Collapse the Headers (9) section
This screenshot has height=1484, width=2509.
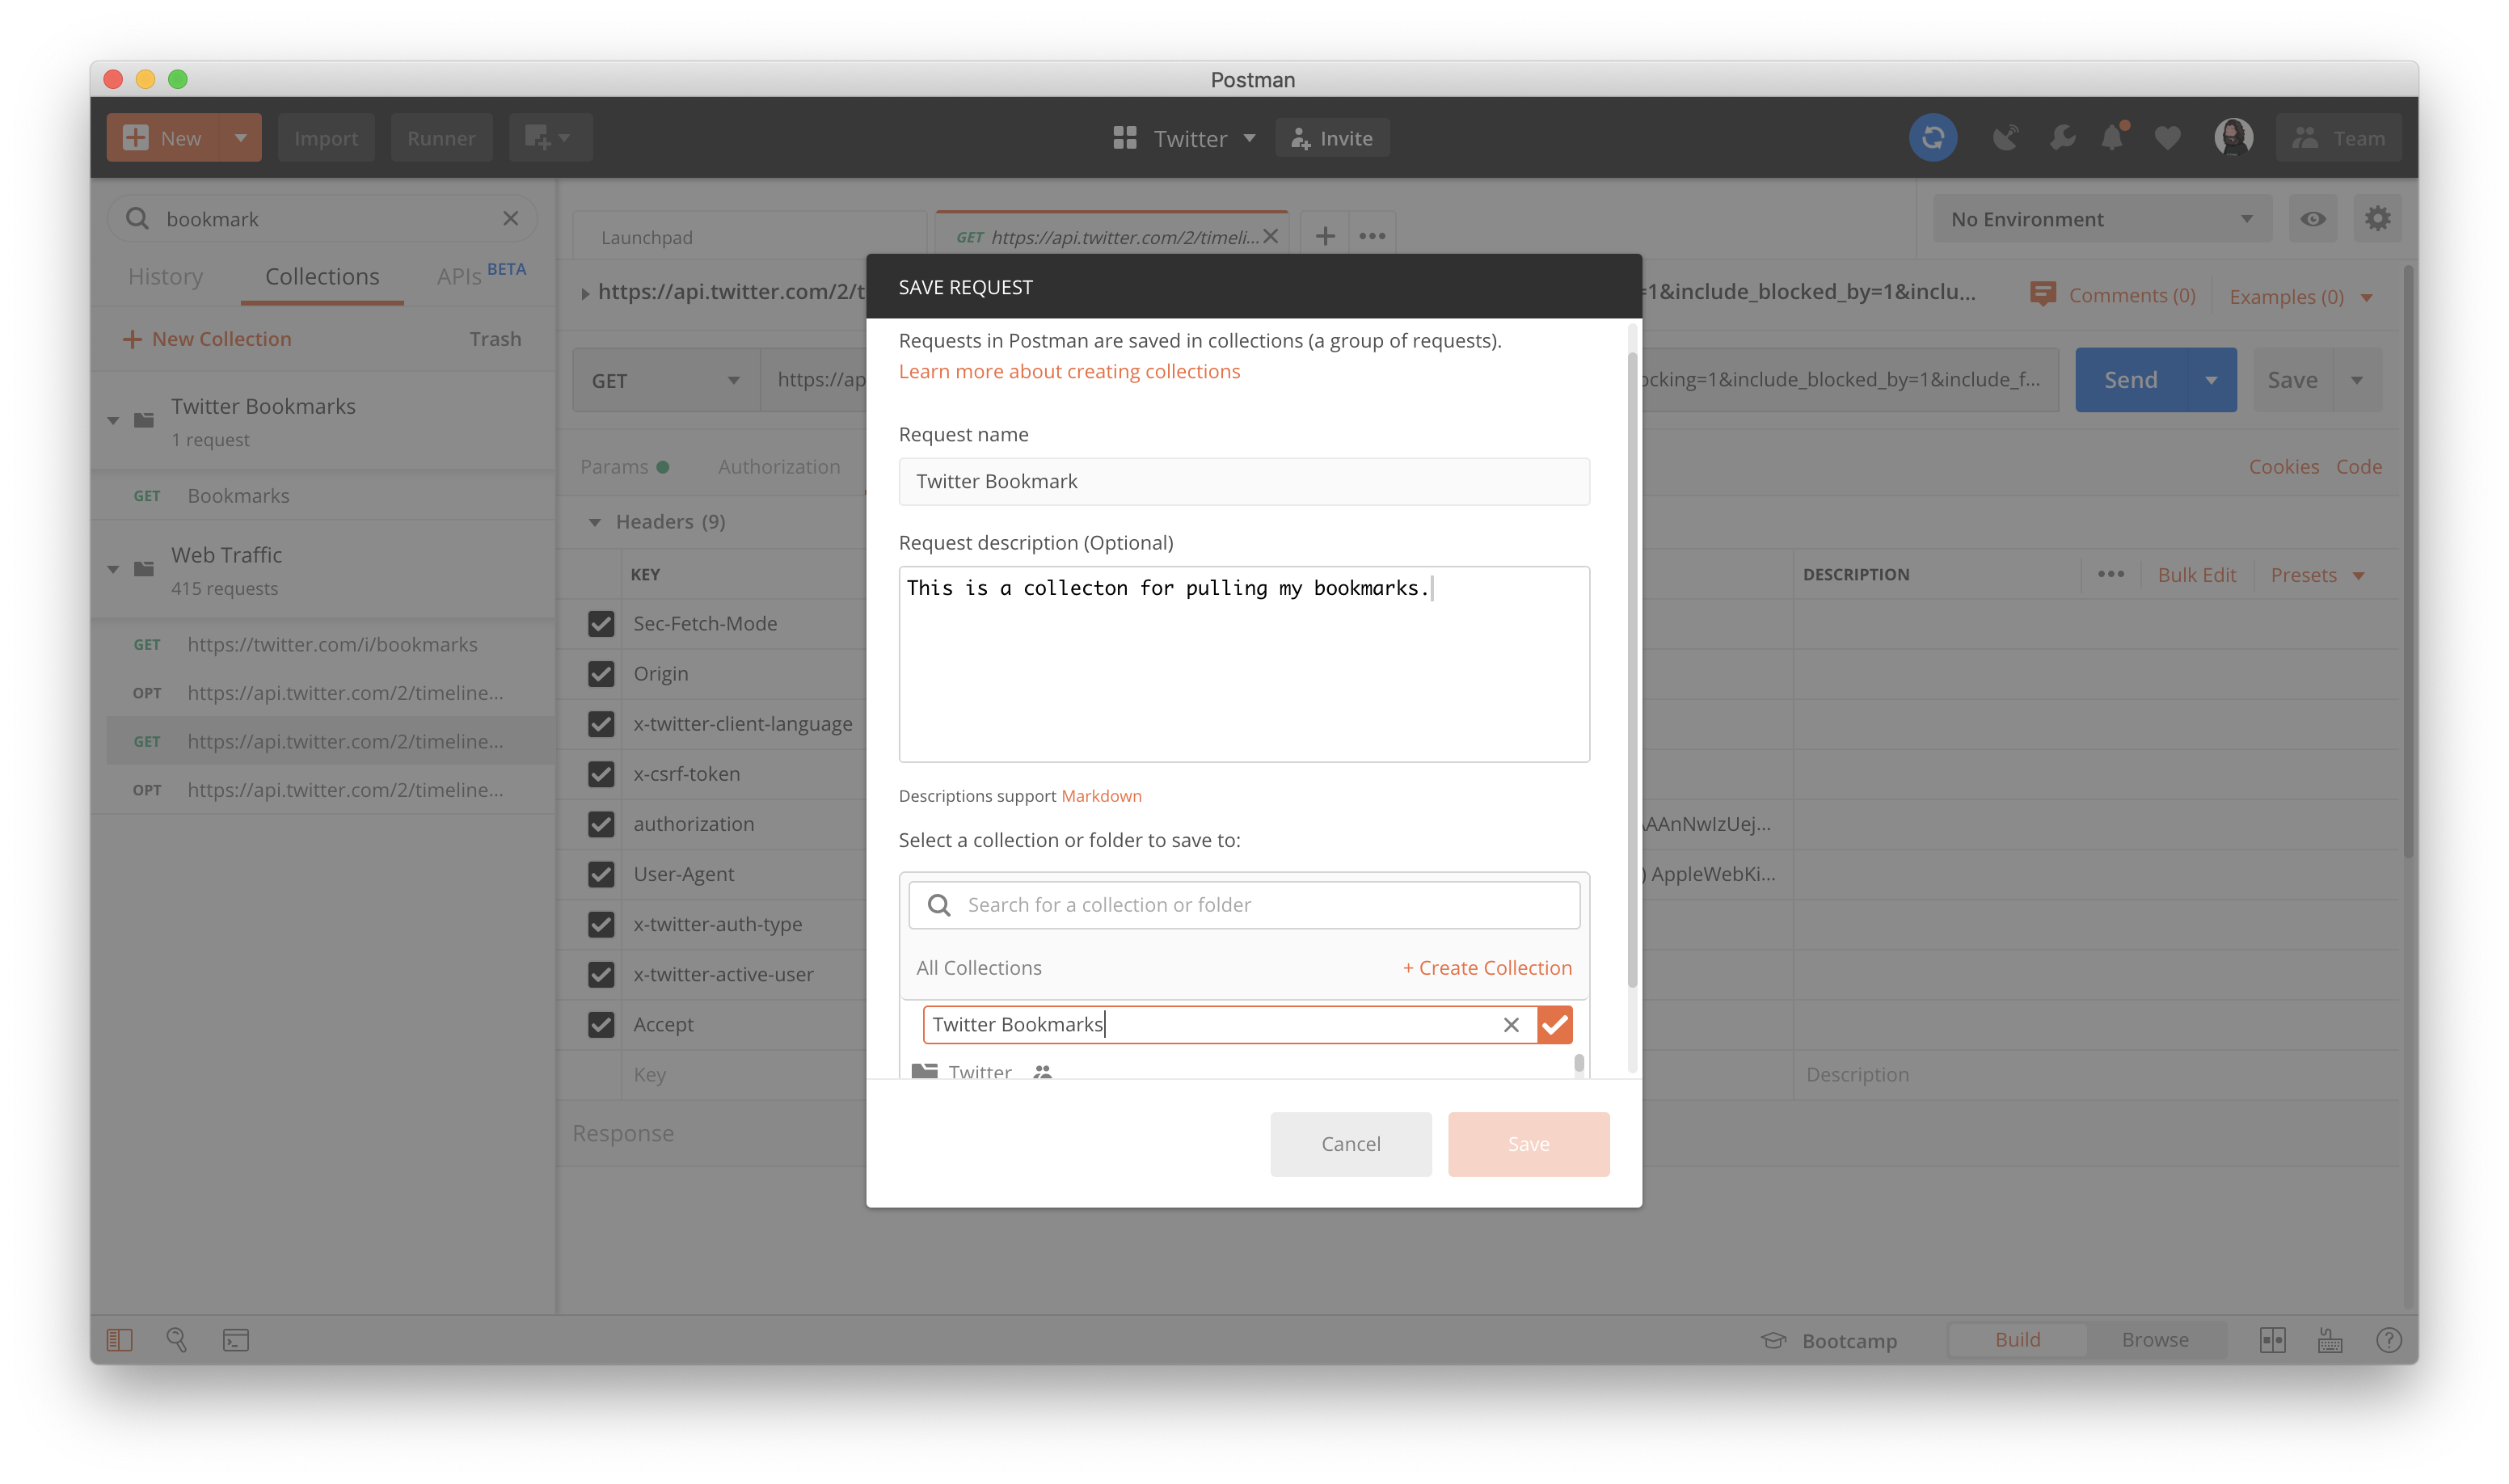595,522
